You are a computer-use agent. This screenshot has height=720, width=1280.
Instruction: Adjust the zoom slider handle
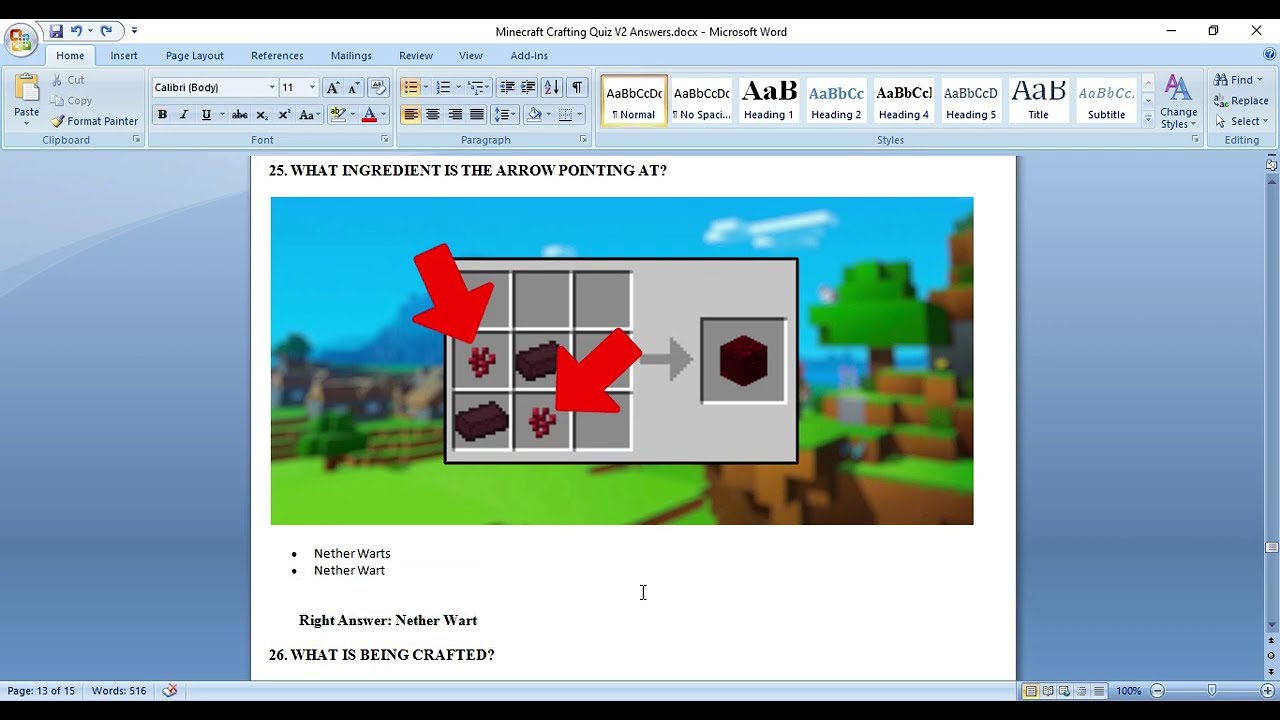tap(1212, 691)
